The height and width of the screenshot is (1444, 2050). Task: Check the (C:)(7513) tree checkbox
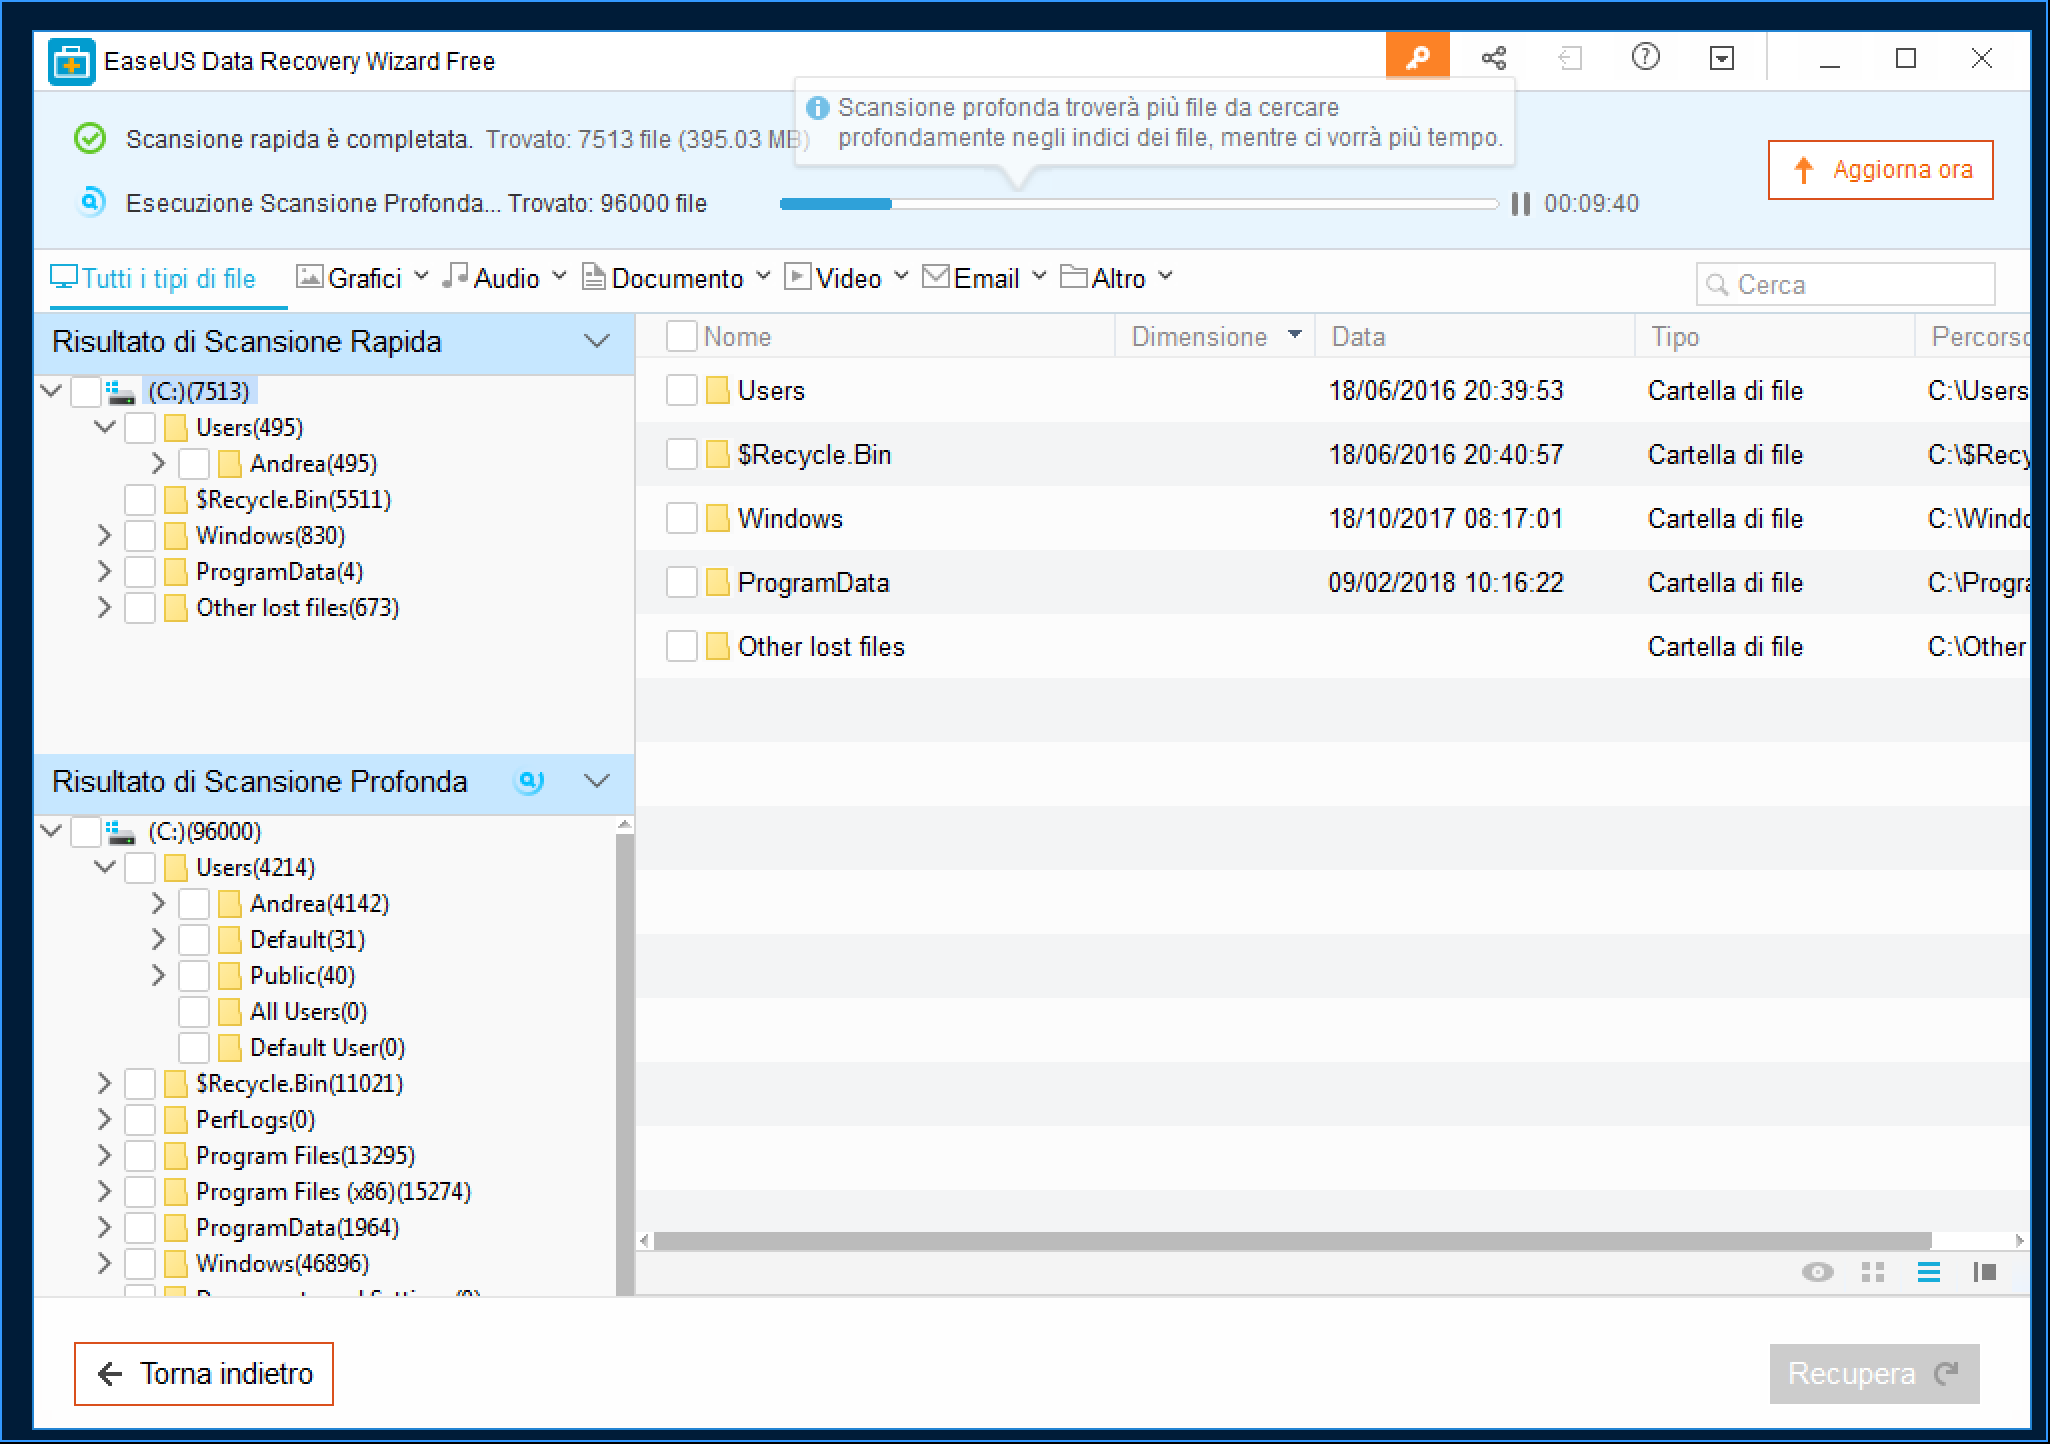pos(86,392)
